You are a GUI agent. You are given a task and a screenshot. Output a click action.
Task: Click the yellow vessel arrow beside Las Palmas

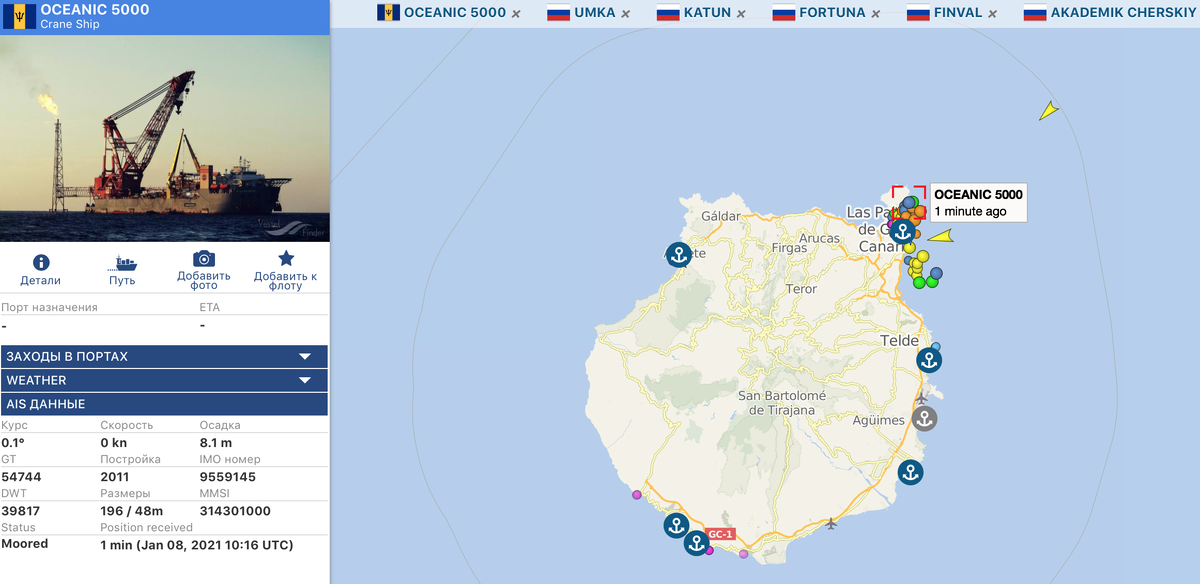pyautogui.click(x=940, y=236)
